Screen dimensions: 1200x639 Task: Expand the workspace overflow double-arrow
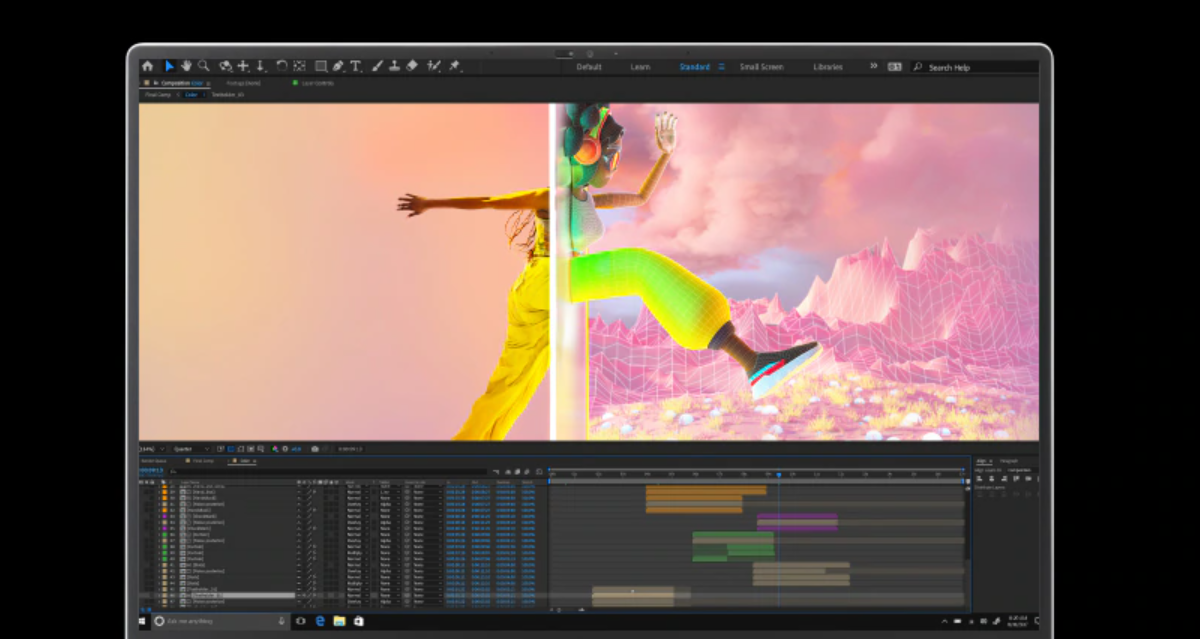tap(873, 66)
